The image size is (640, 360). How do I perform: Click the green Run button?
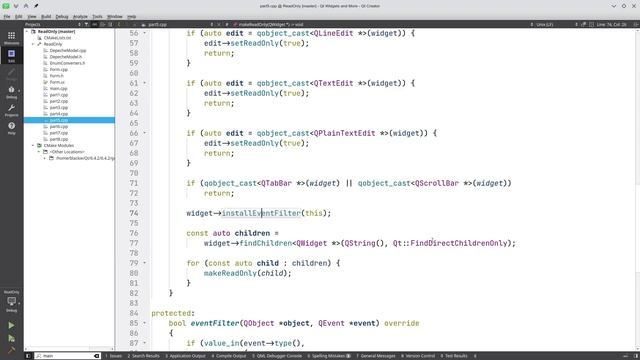tap(11, 325)
